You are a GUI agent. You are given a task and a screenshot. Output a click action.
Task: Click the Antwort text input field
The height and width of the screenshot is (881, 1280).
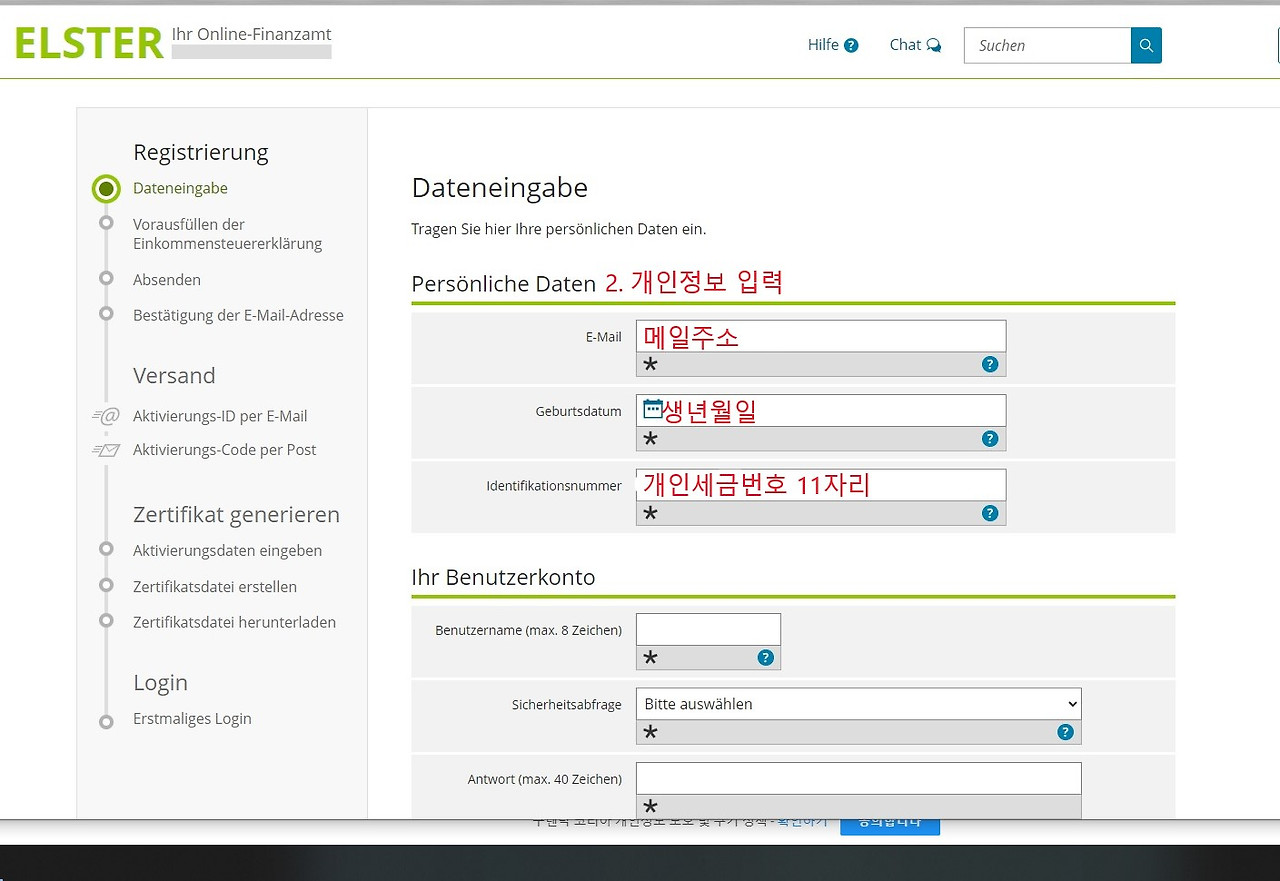tap(858, 778)
